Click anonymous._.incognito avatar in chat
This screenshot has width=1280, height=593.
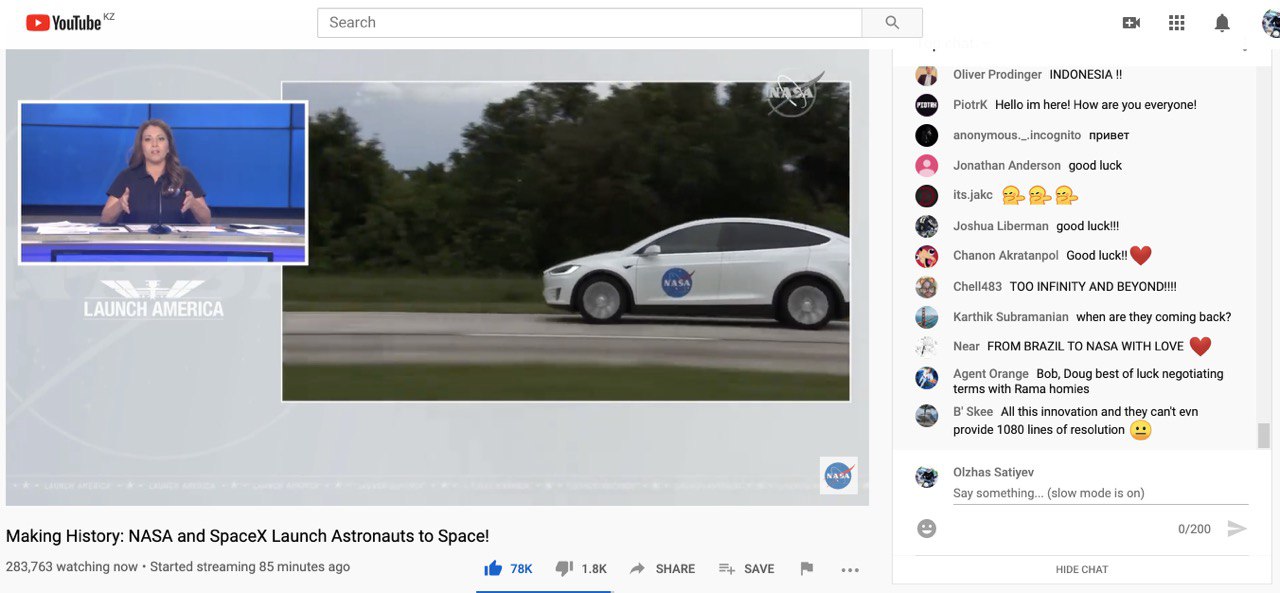pos(927,135)
